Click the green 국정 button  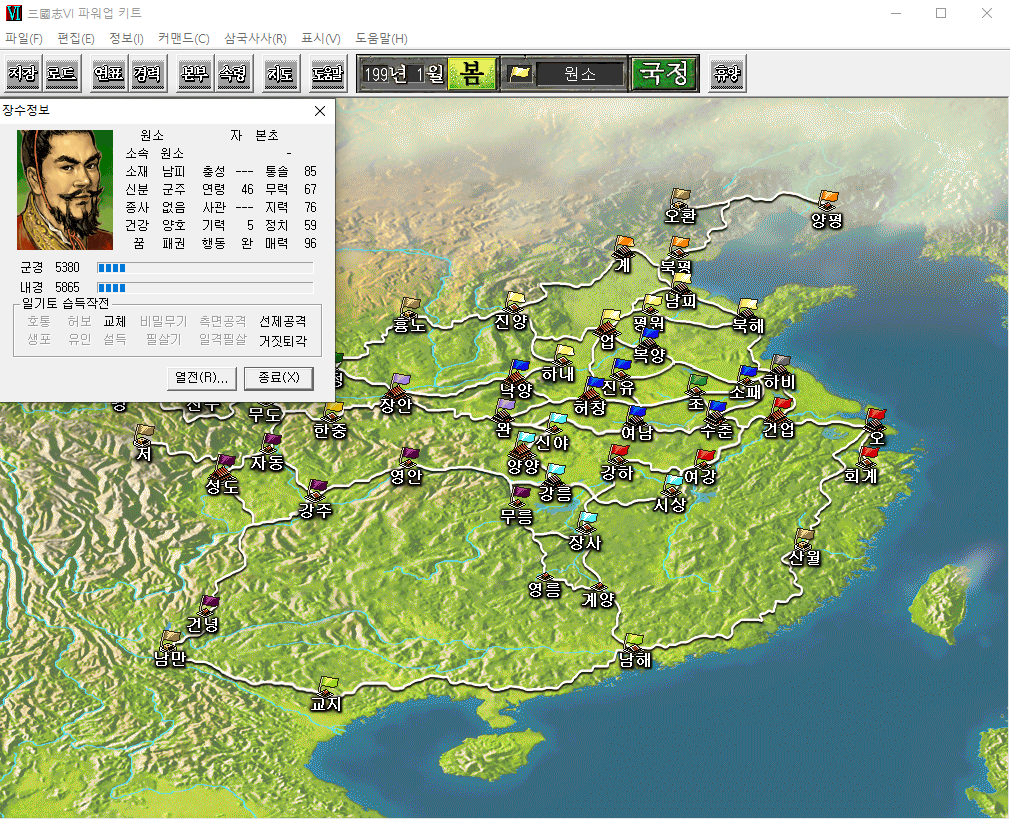coord(664,73)
